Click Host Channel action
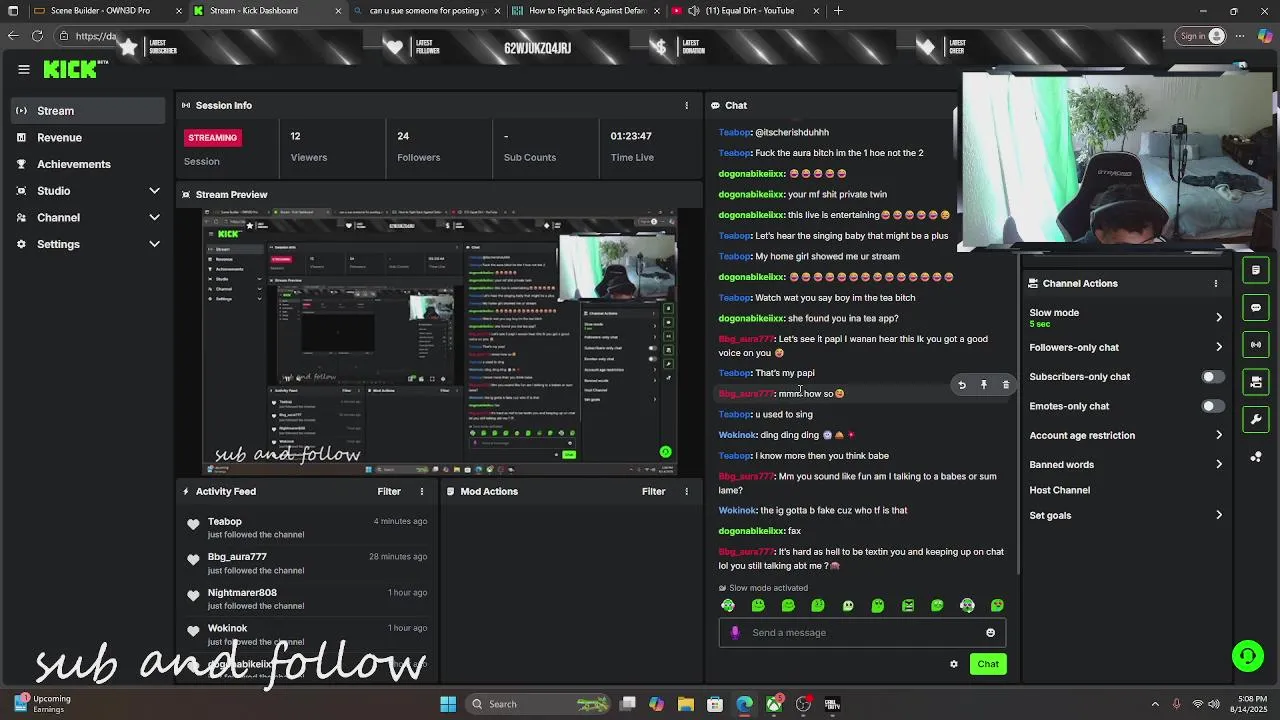Image resolution: width=1280 pixels, height=720 pixels. [x=1059, y=490]
